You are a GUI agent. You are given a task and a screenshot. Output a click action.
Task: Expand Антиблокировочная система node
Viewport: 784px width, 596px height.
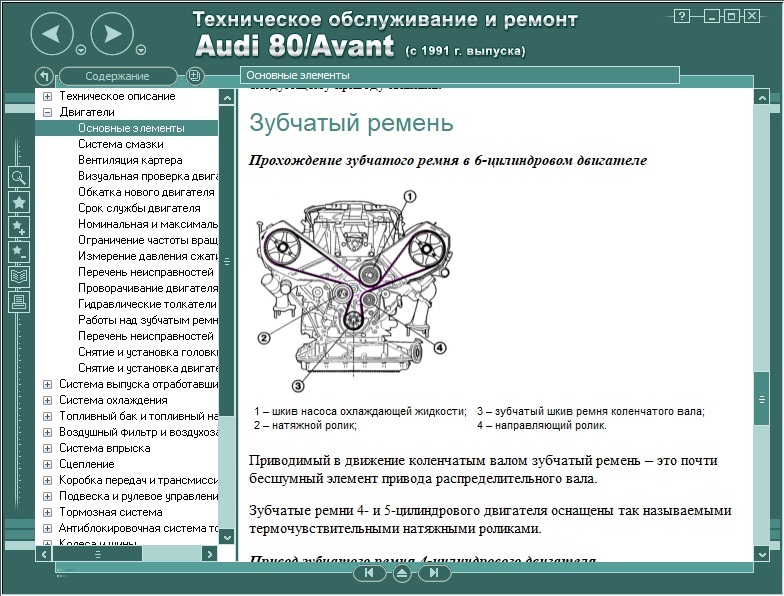pyautogui.click(x=48, y=528)
